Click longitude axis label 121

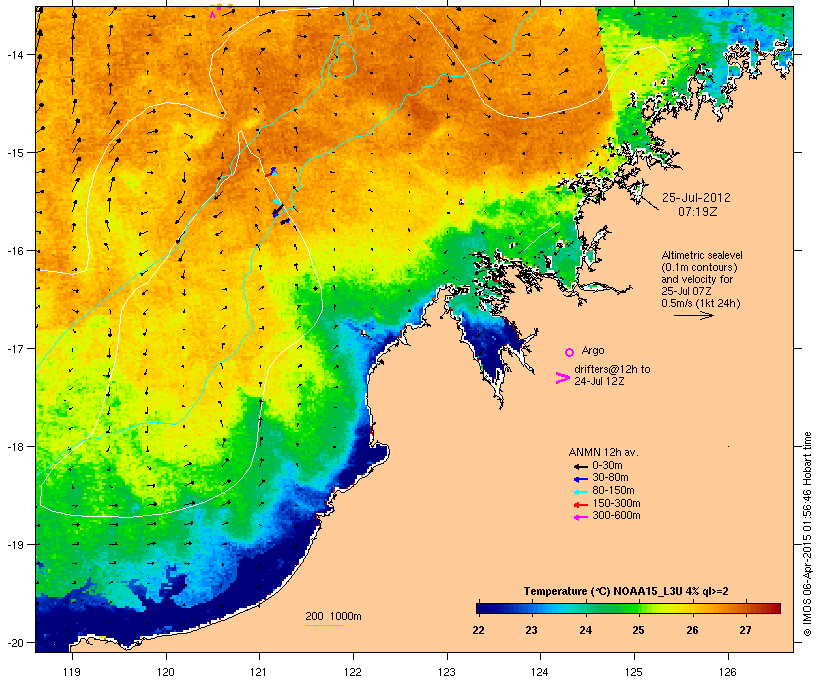(x=259, y=672)
